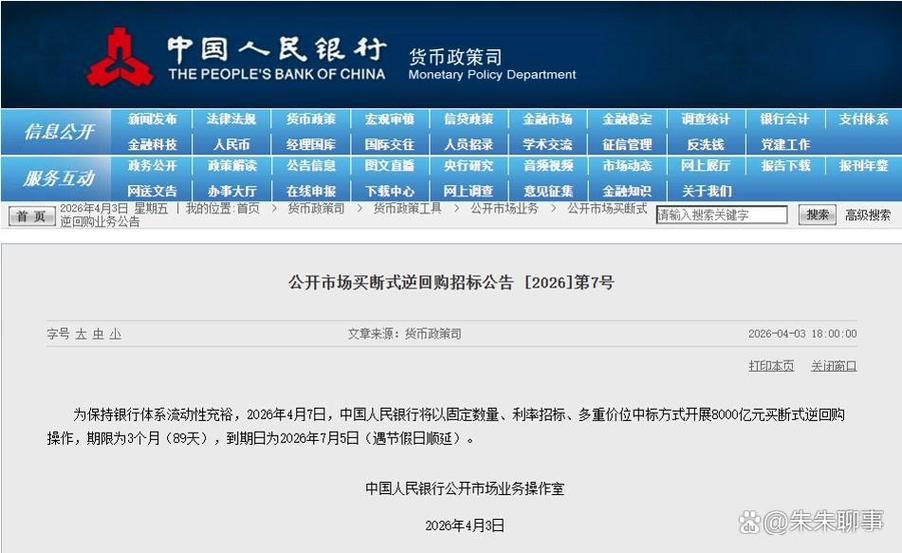The height and width of the screenshot is (553, 902).
Task: Go to 关于我们 page
Action: [706, 190]
